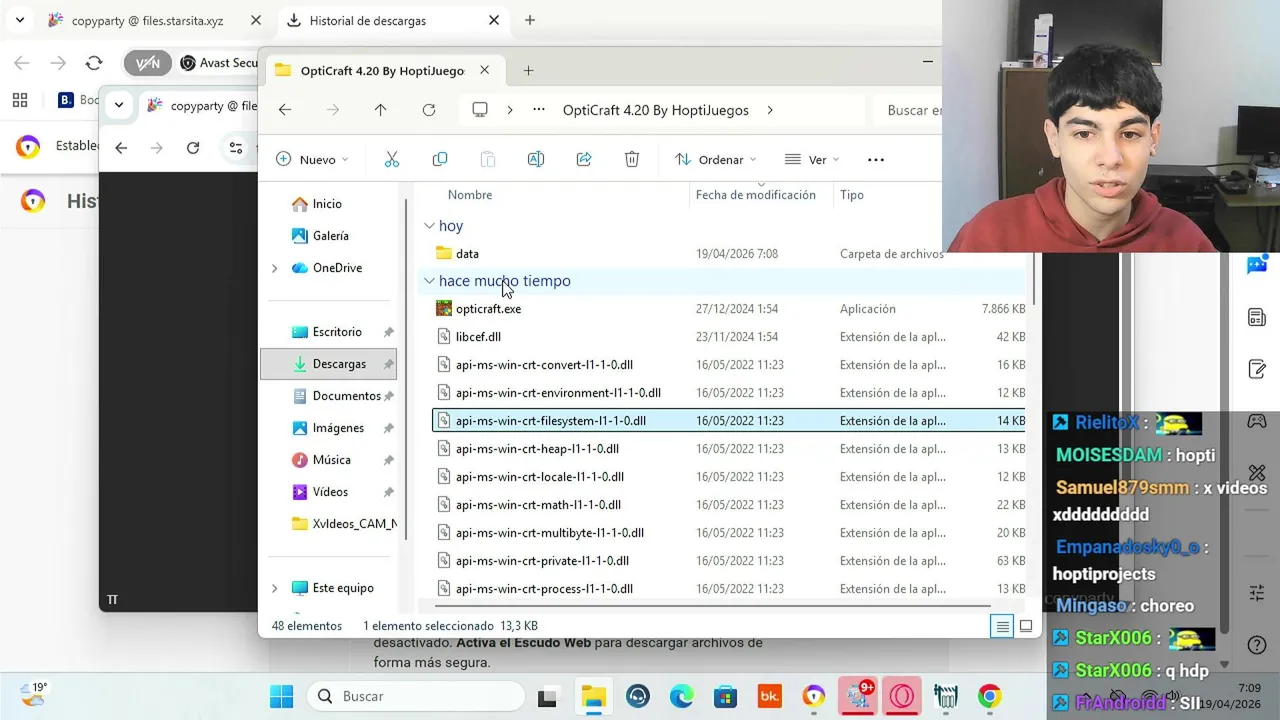This screenshot has height=720, width=1280.
Task: Switch to large thumbnails view icon
Action: pos(1025,627)
